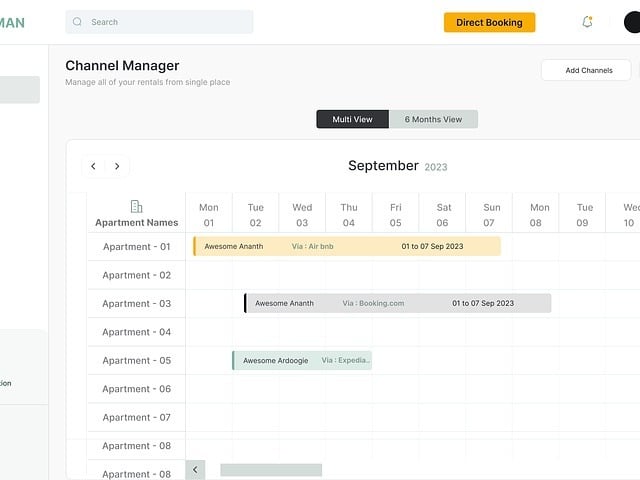
Task: Open the Air bnb booking for Apartment 01
Action: click(x=347, y=246)
